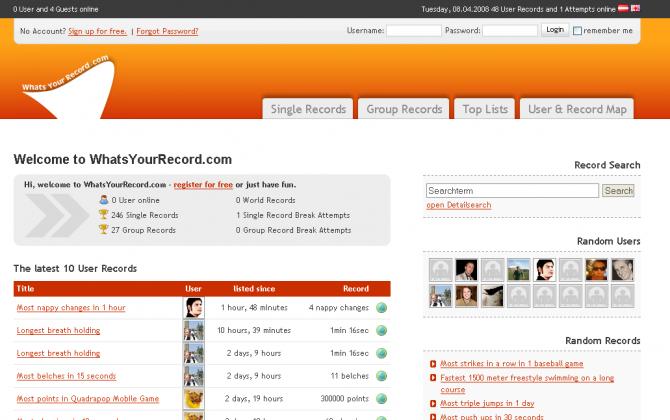Tick the remember me checkbox

coord(577,31)
